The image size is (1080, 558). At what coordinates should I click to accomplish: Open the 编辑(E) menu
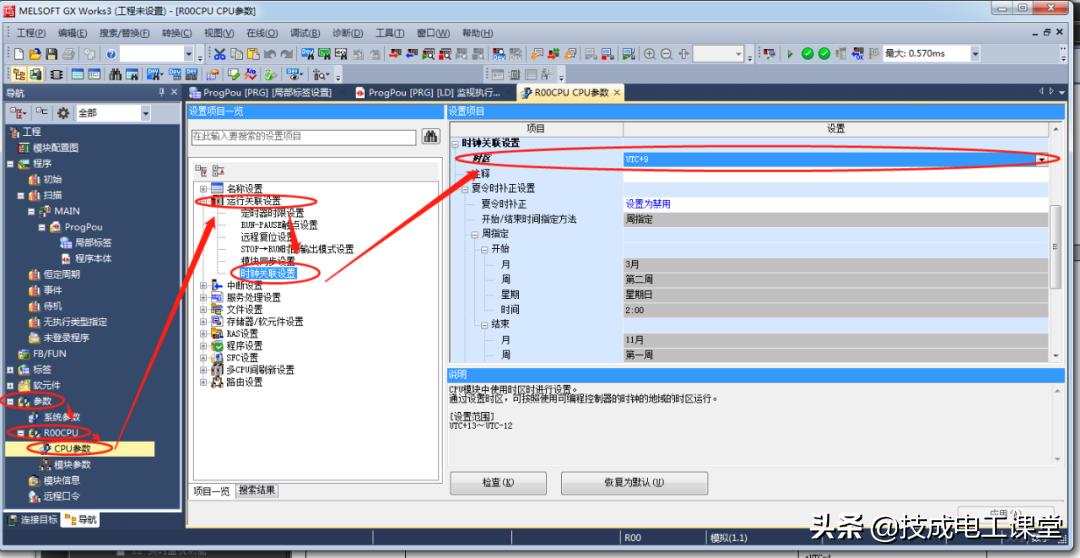(x=72, y=32)
